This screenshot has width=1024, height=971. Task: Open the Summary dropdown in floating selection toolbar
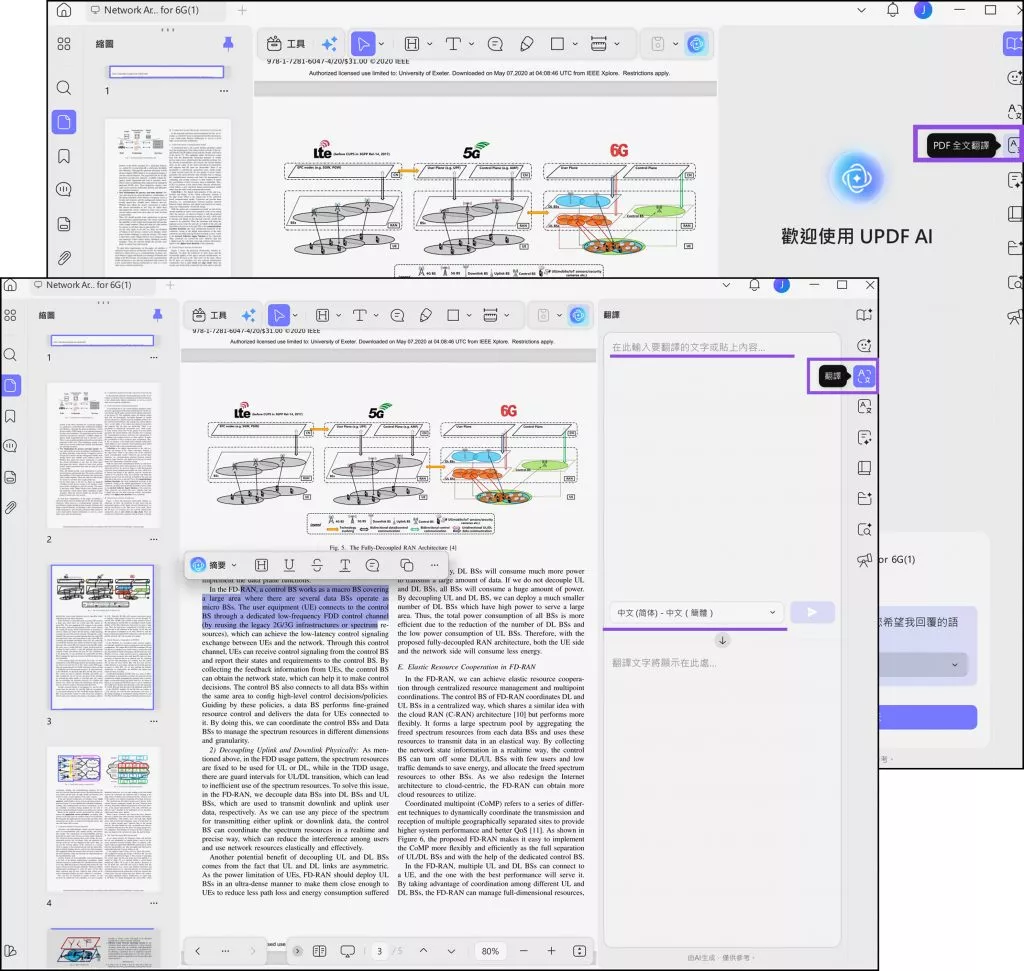coord(214,565)
